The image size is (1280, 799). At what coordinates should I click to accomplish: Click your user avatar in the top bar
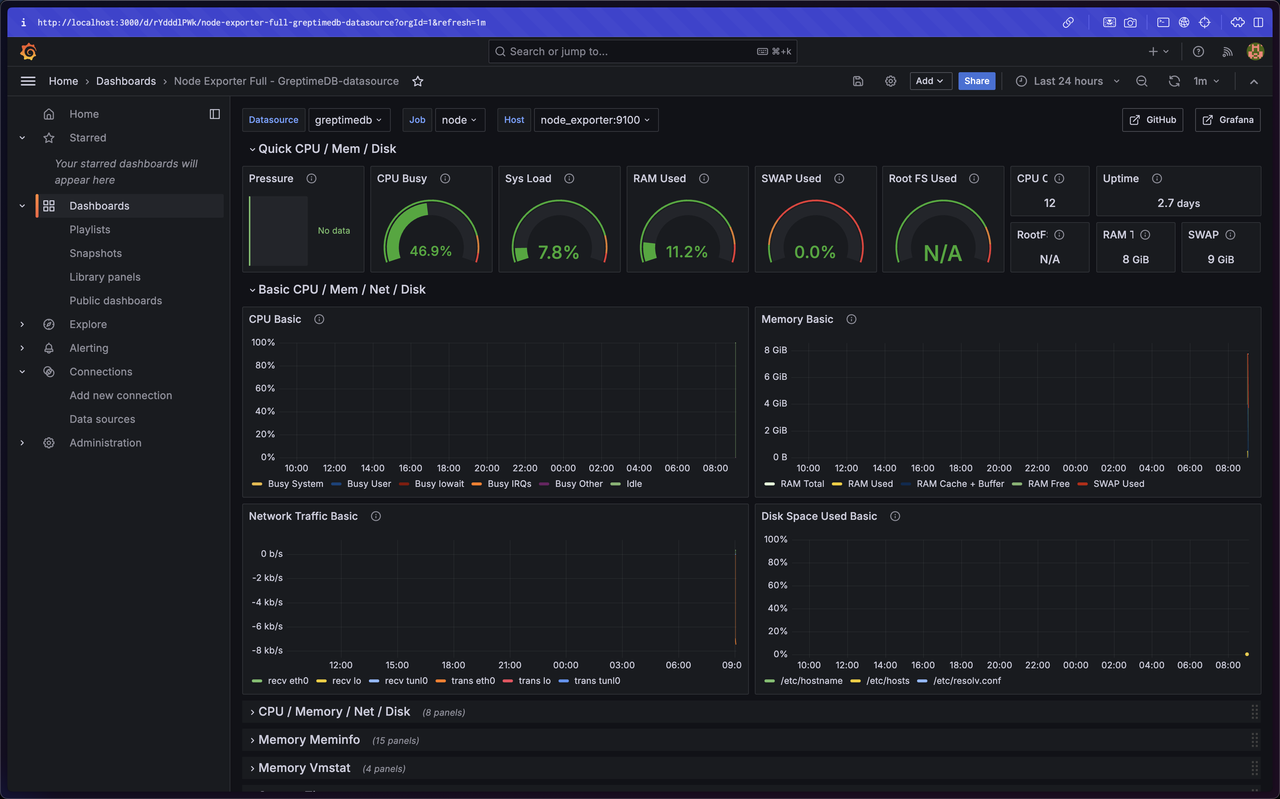(x=1255, y=51)
